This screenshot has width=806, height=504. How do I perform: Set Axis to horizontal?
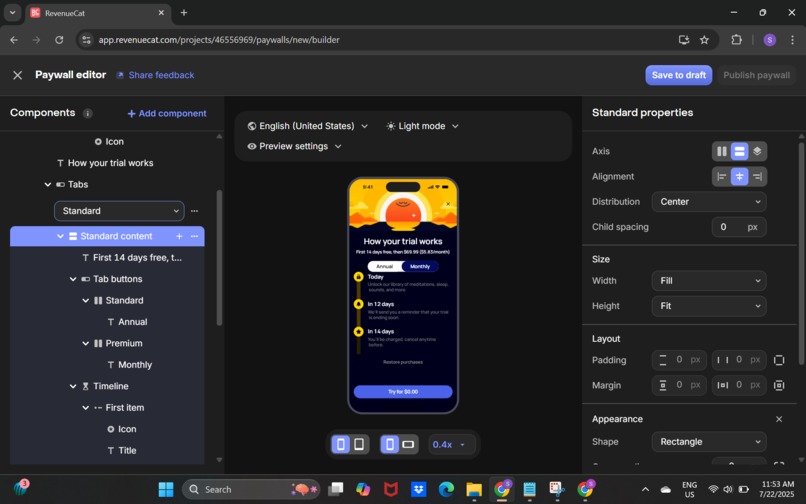pos(722,151)
